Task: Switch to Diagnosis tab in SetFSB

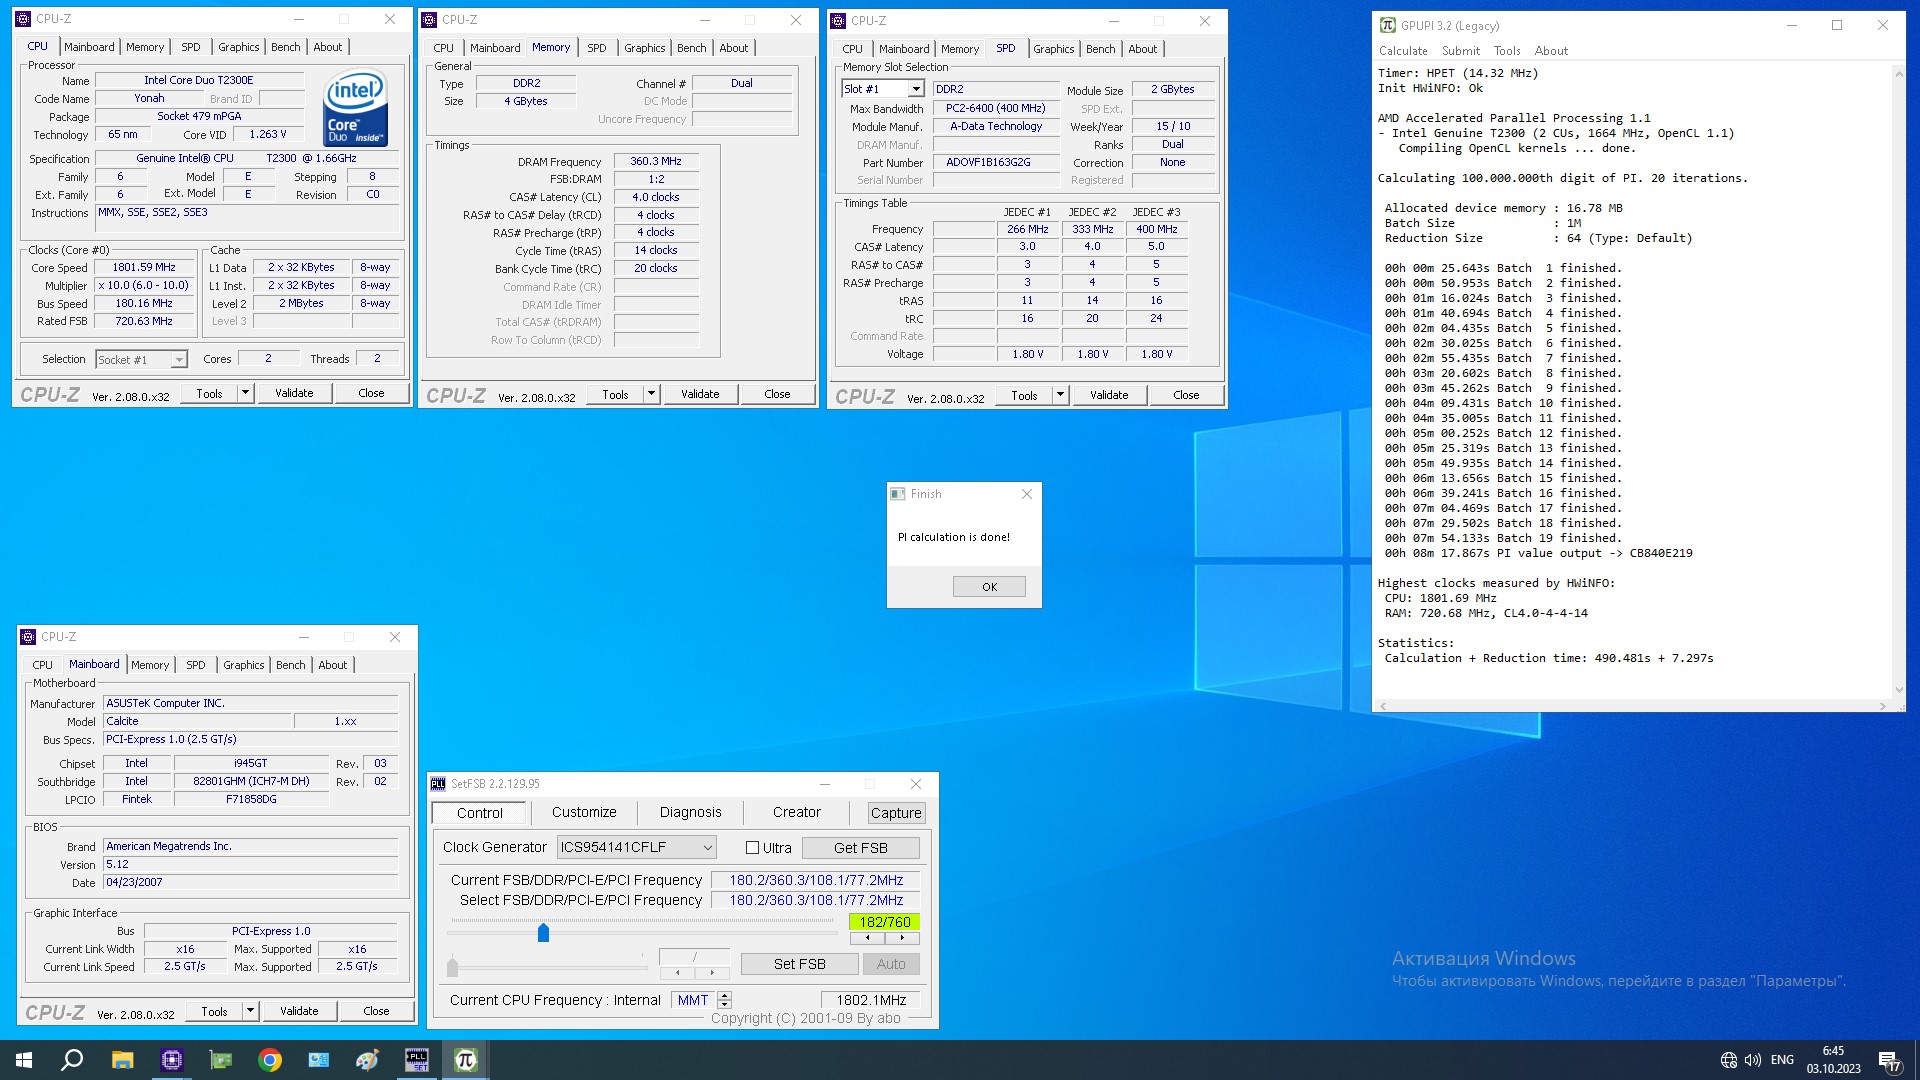Action: (690, 813)
